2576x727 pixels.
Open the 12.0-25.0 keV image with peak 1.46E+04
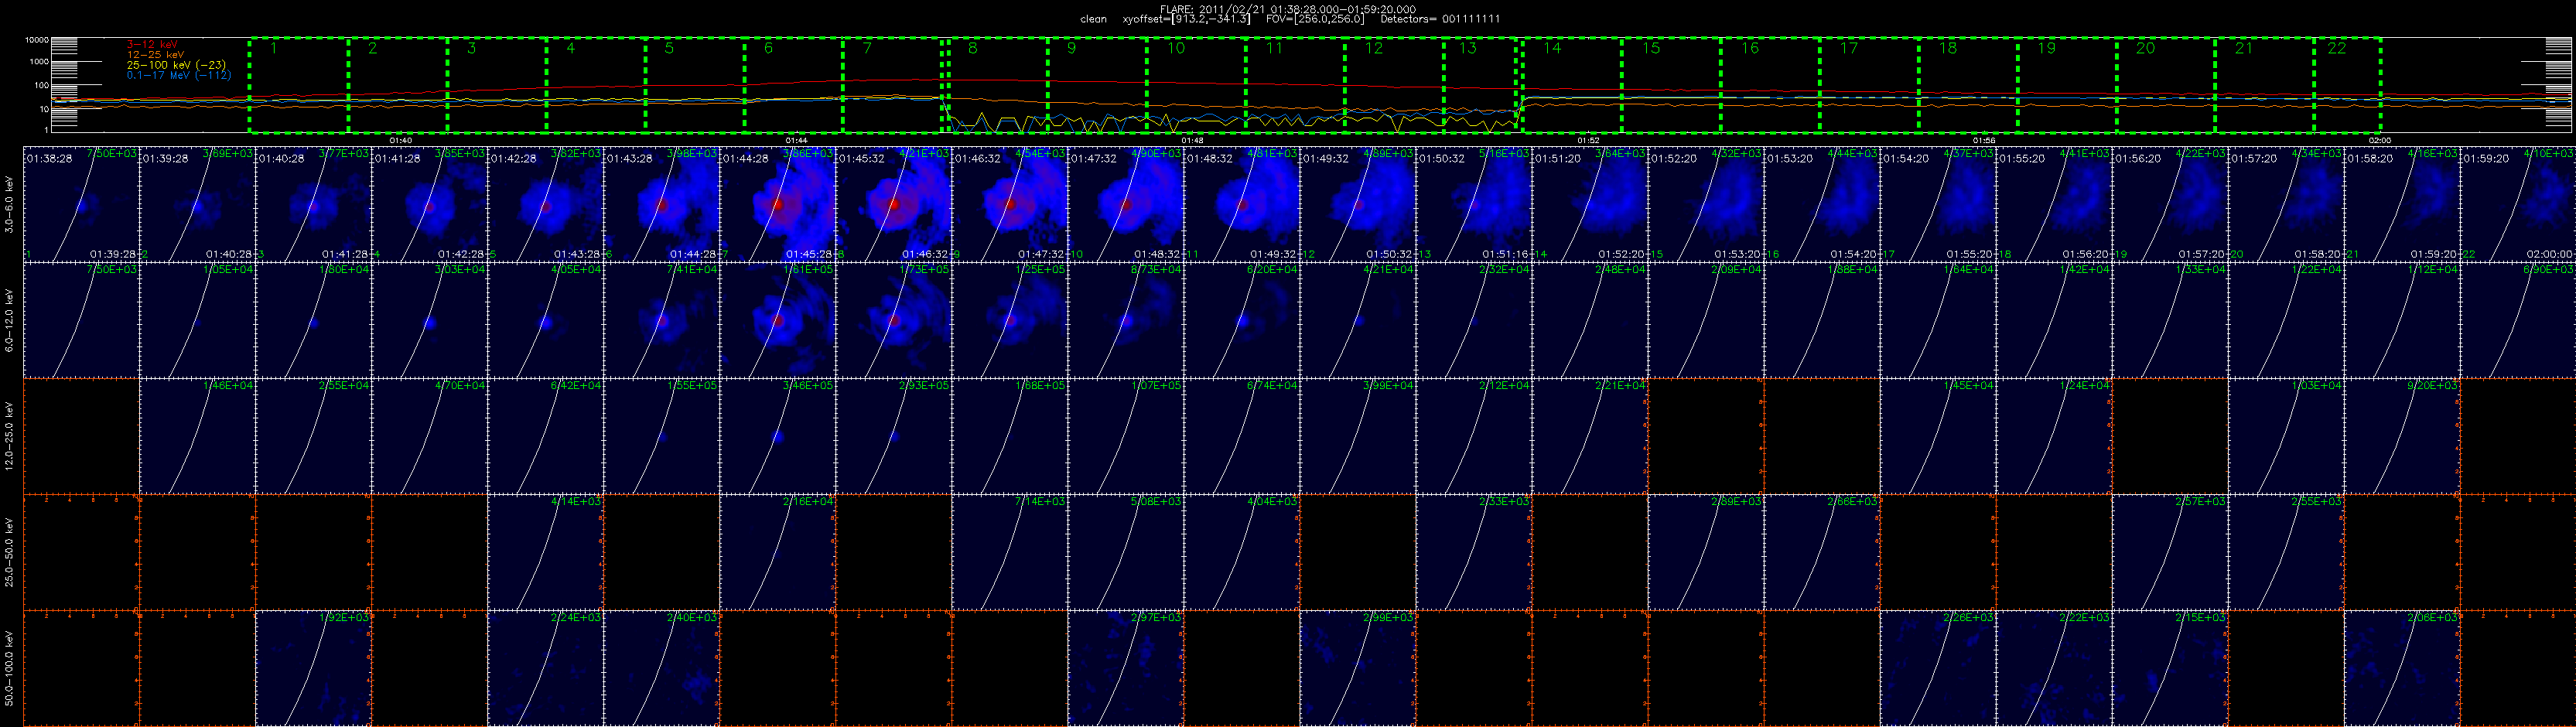tap(197, 436)
